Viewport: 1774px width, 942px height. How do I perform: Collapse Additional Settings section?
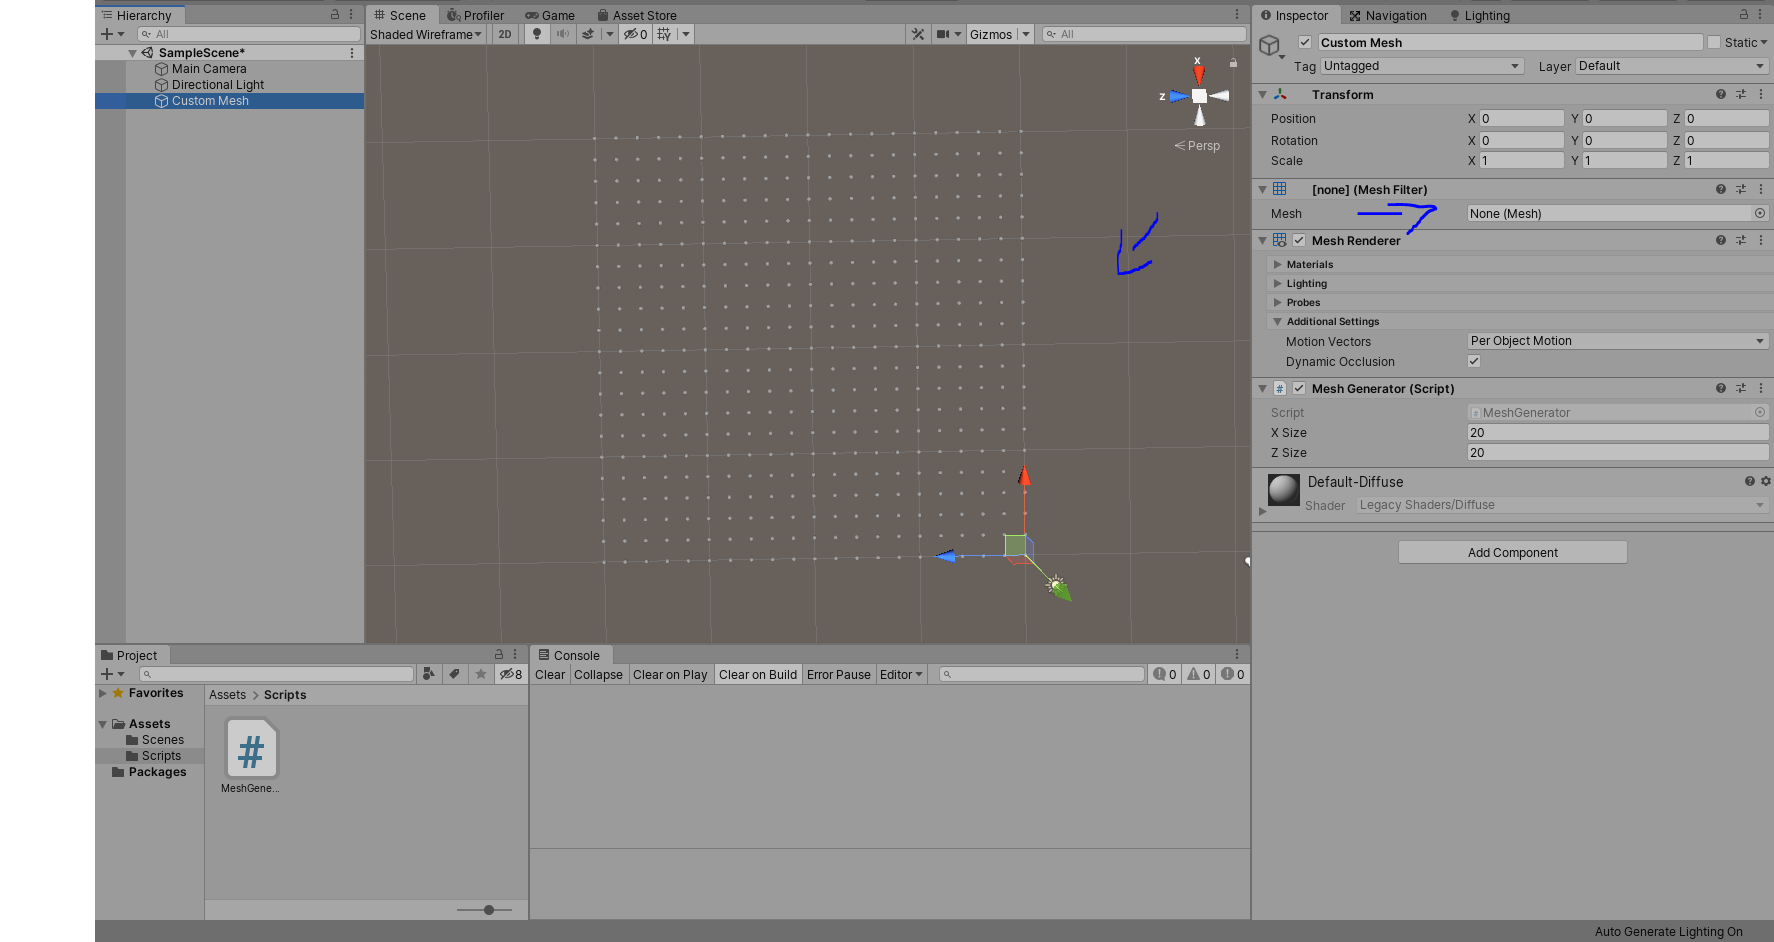(1278, 321)
